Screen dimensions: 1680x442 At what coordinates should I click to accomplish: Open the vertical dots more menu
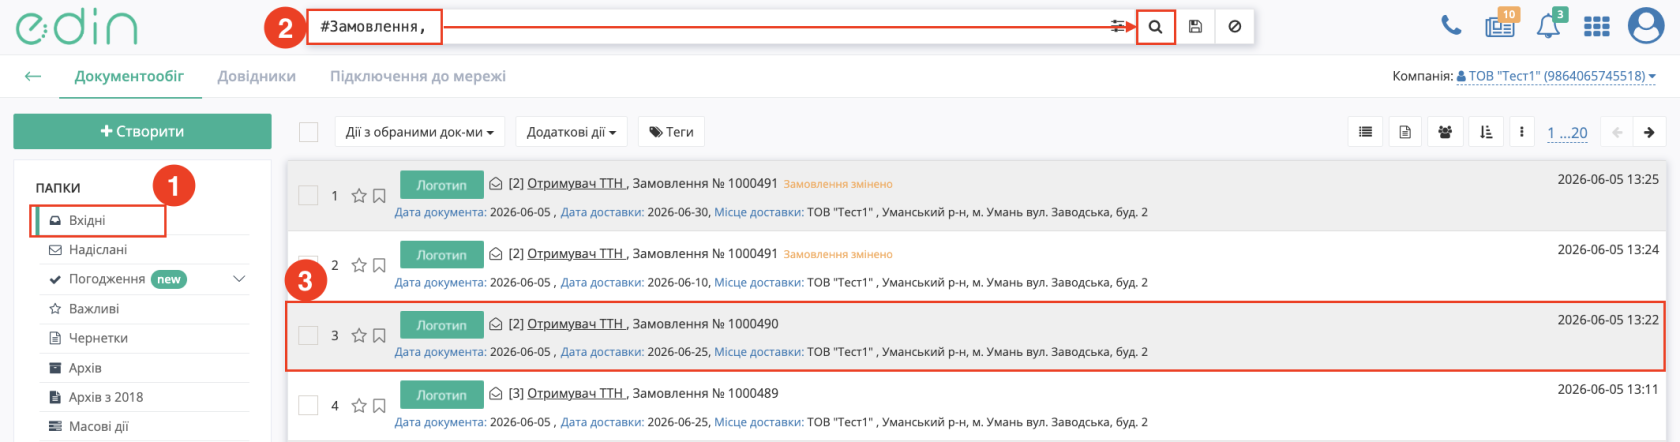(x=1522, y=132)
